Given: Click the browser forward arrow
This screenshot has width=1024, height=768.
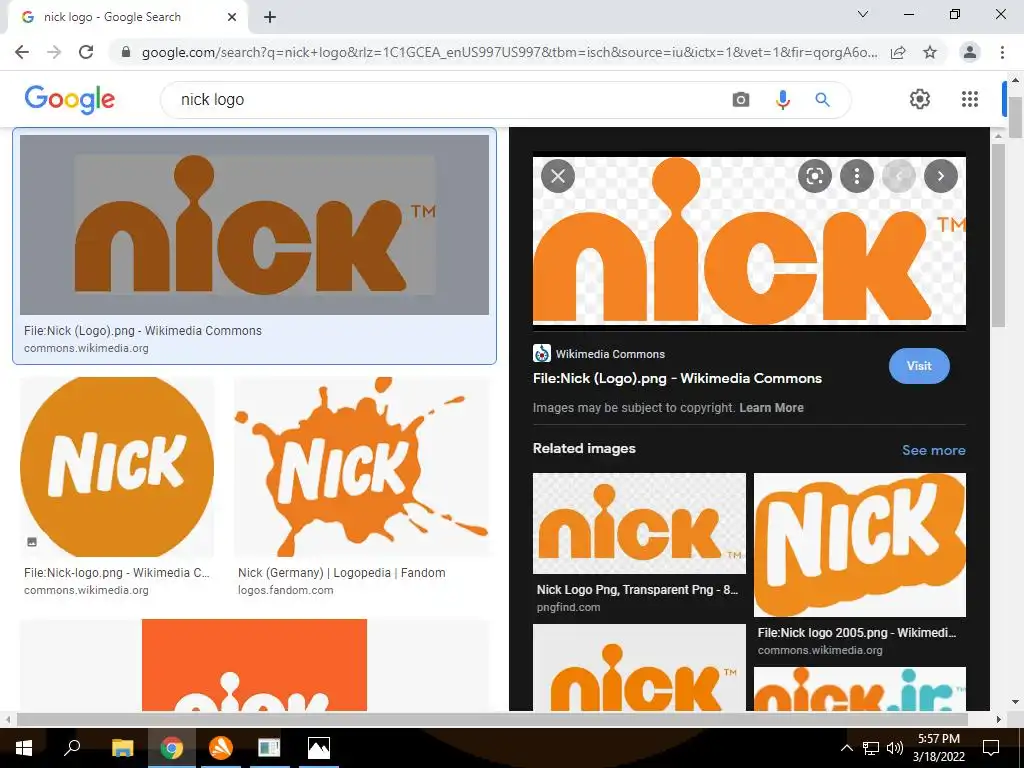Looking at the screenshot, I should pyautogui.click(x=54, y=52).
